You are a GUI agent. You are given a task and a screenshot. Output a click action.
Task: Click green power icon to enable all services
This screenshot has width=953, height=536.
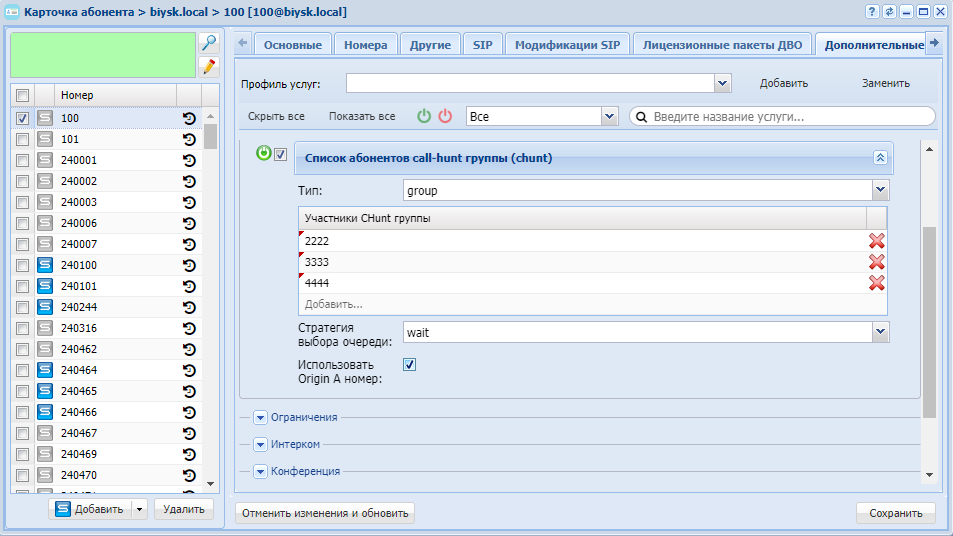pos(424,116)
